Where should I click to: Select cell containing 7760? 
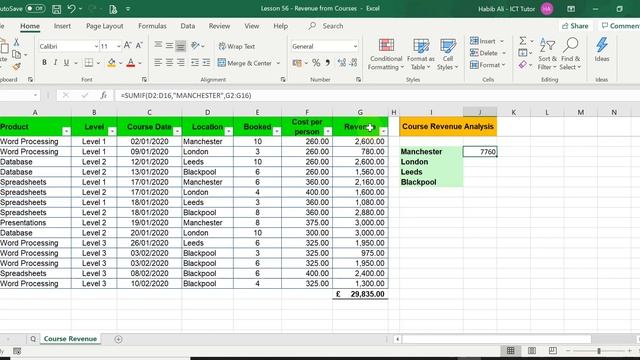(x=480, y=152)
